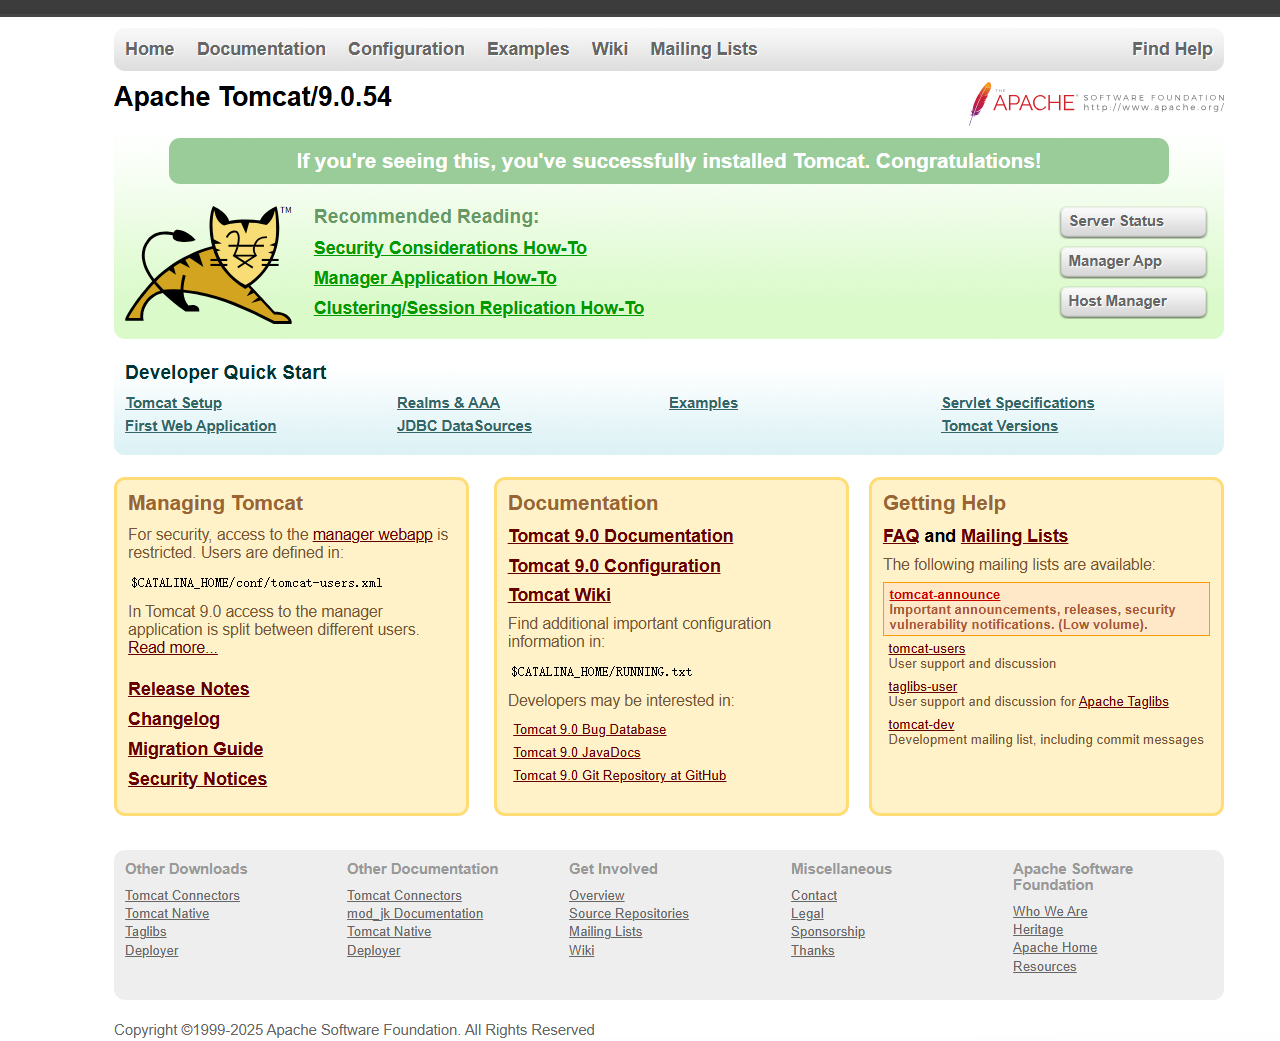Open Contact link under Miscellaneous

coord(814,896)
